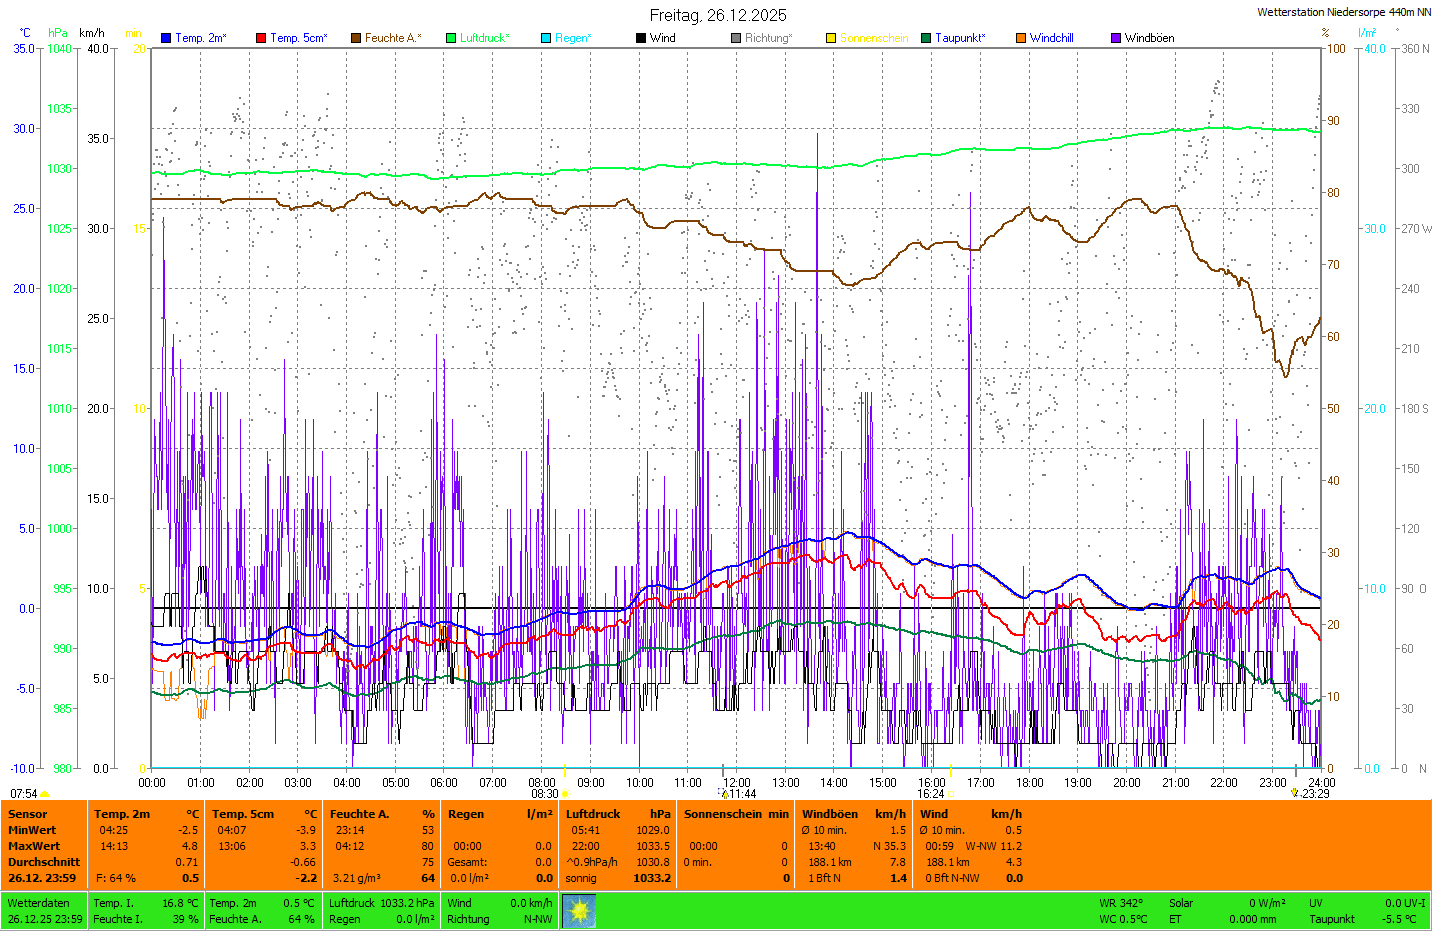Click the blue Temp. 2m legend swatch
This screenshot has width=1432, height=931.
pyautogui.click(x=166, y=38)
